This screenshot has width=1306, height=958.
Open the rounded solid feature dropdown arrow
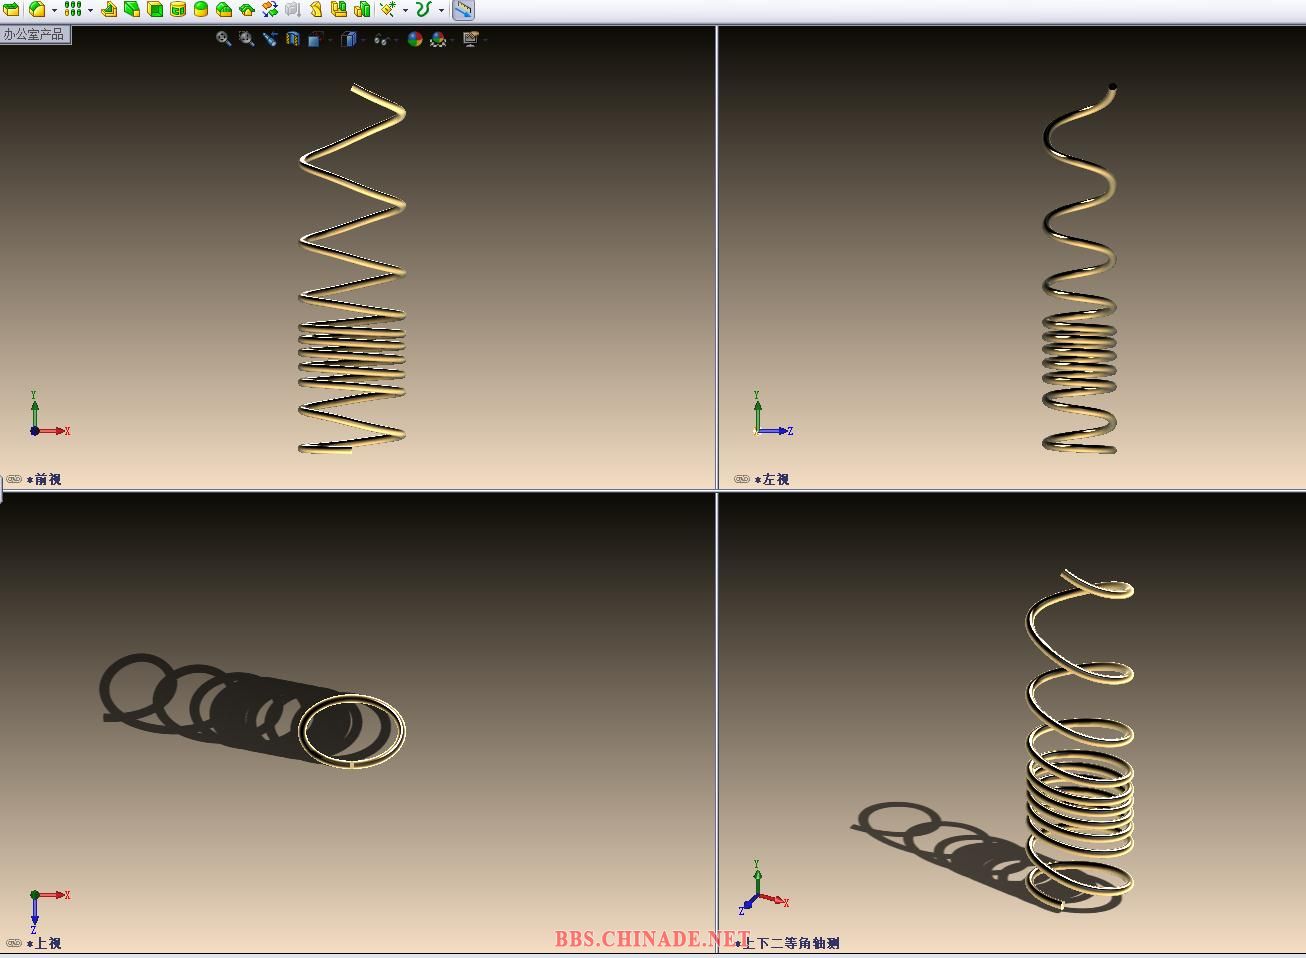pyautogui.click(x=54, y=10)
